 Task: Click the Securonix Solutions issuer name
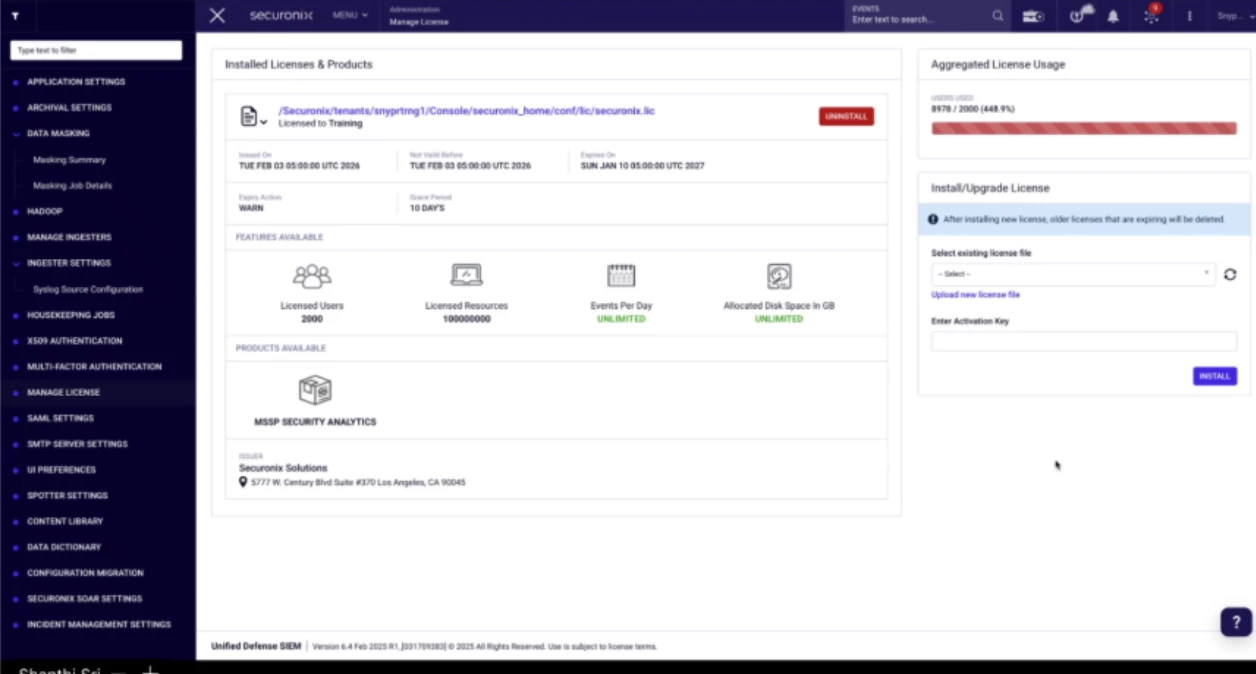coord(283,468)
